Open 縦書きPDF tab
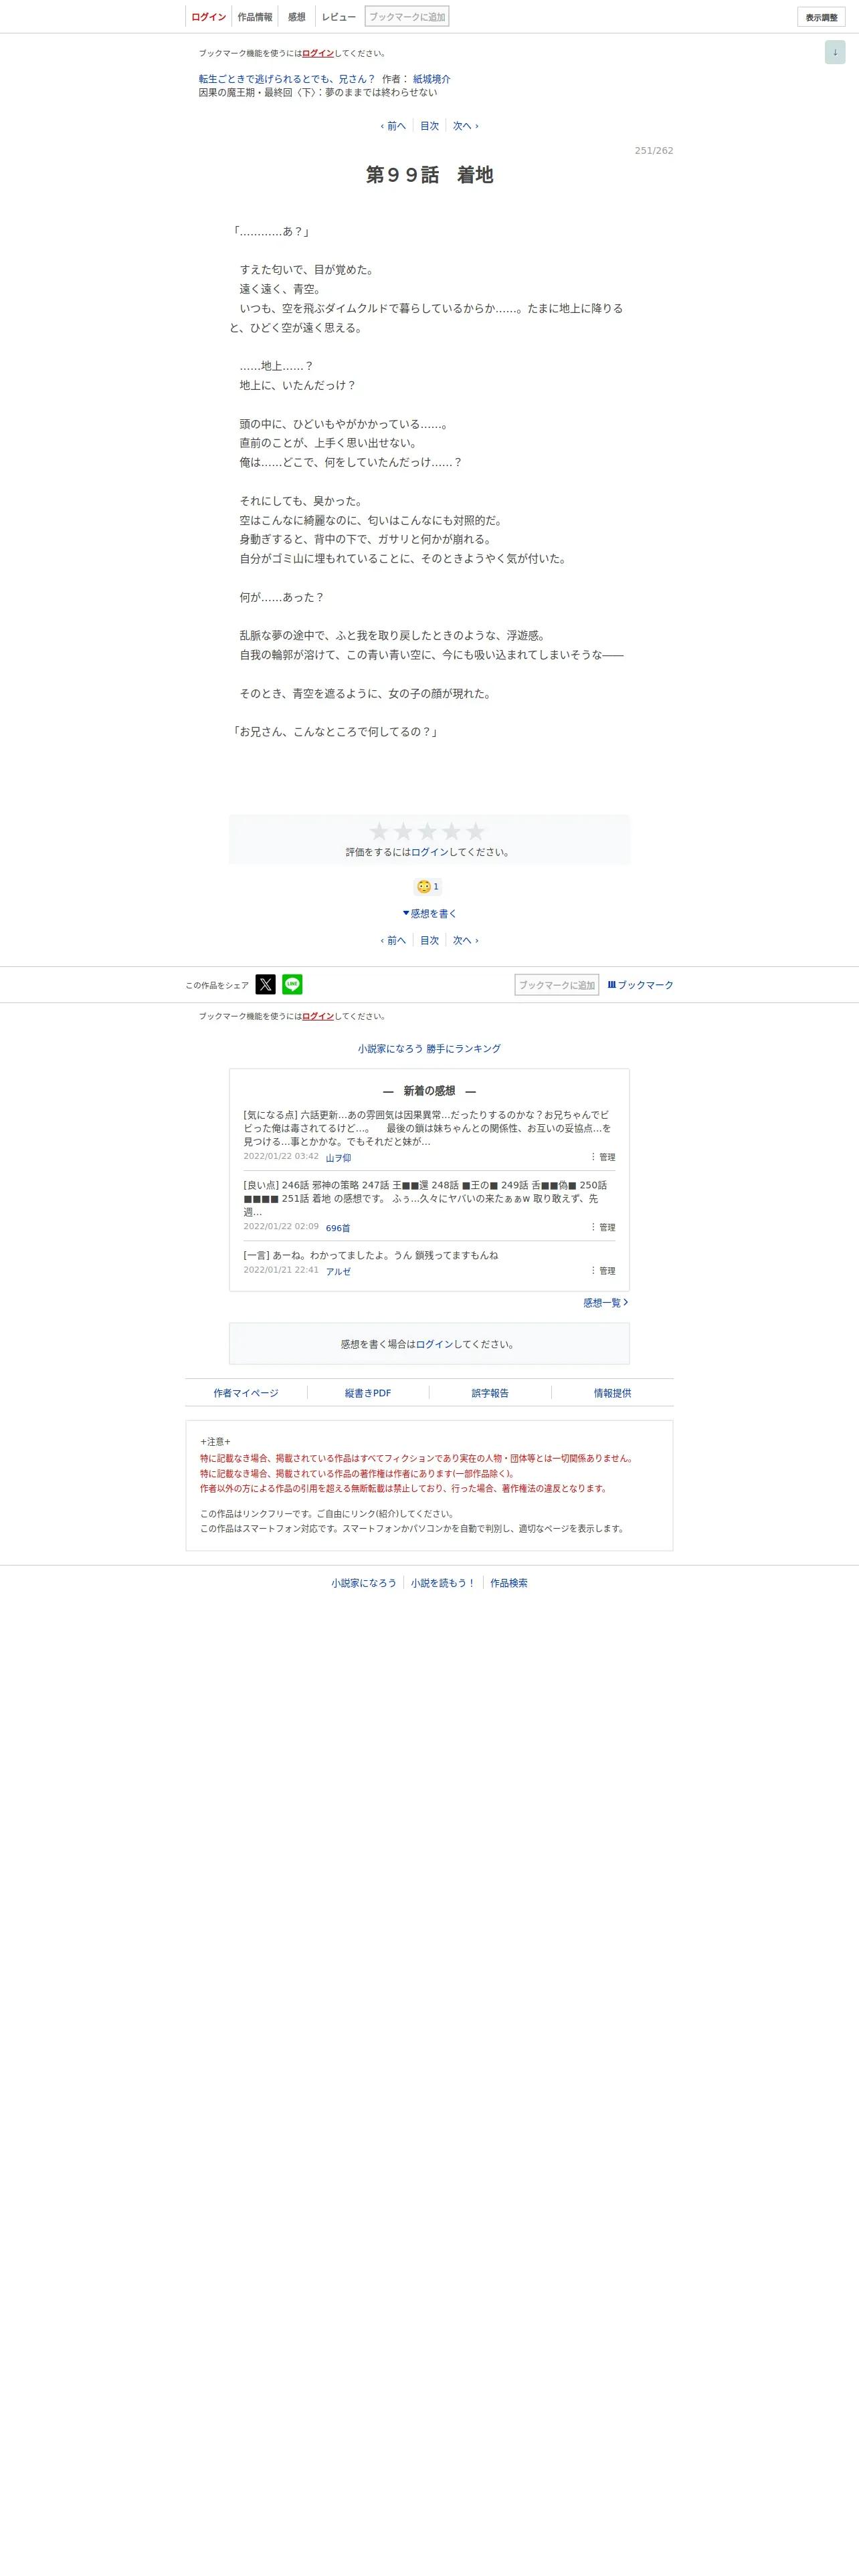The height and width of the screenshot is (2576, 859). (368, 1393)
